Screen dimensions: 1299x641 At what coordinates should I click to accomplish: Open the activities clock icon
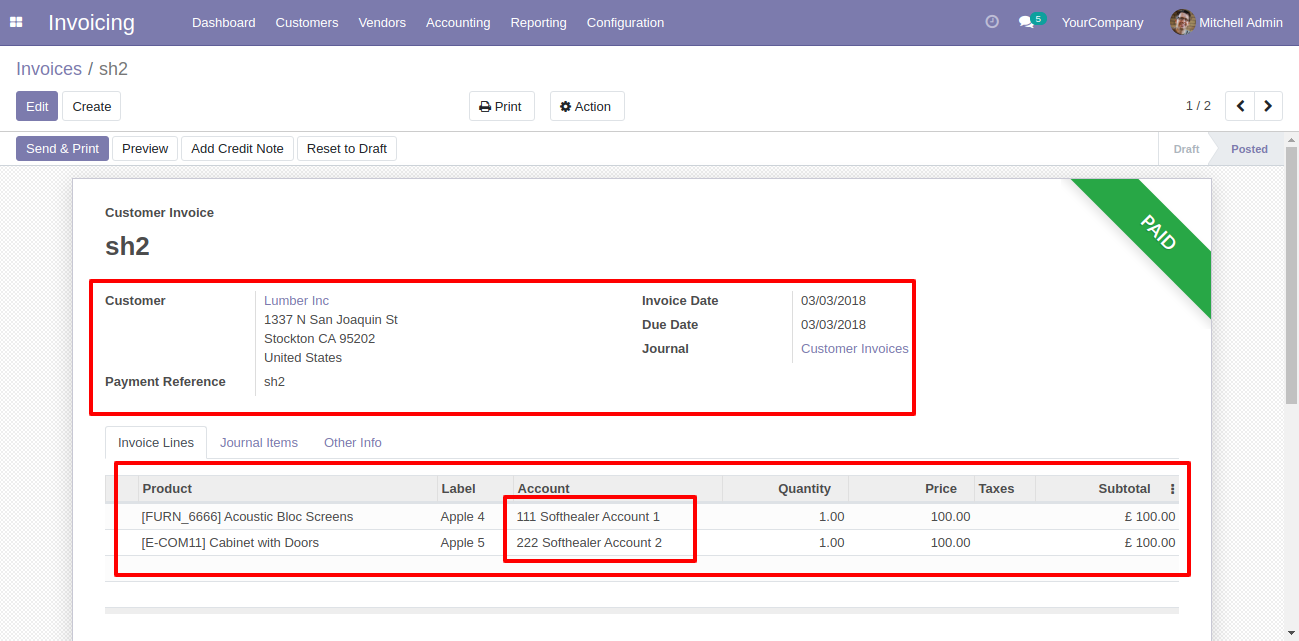992,22
